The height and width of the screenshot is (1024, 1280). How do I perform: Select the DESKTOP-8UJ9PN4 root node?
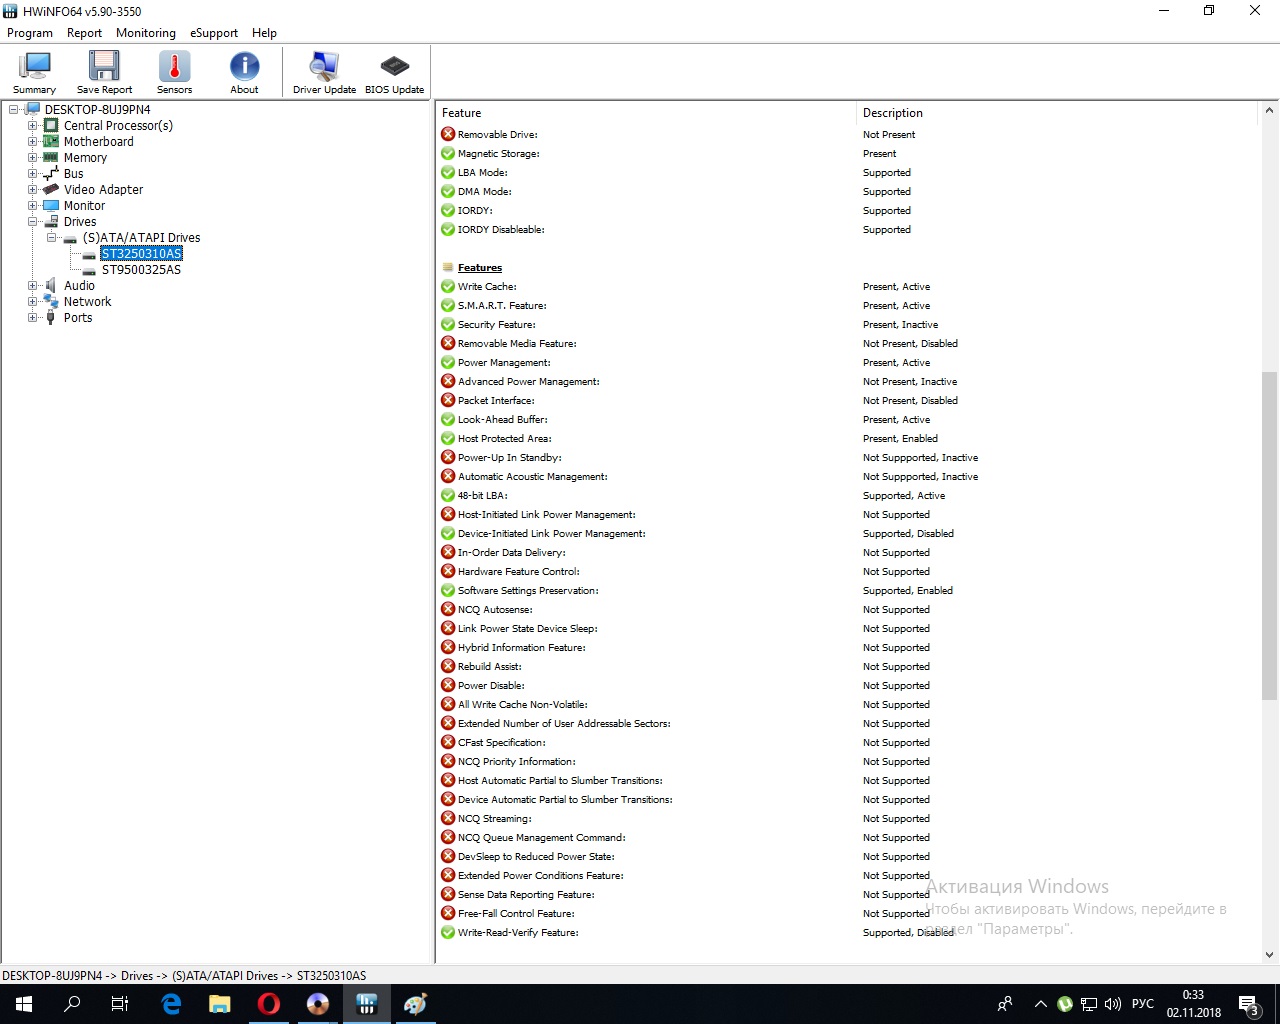(97, 110)
